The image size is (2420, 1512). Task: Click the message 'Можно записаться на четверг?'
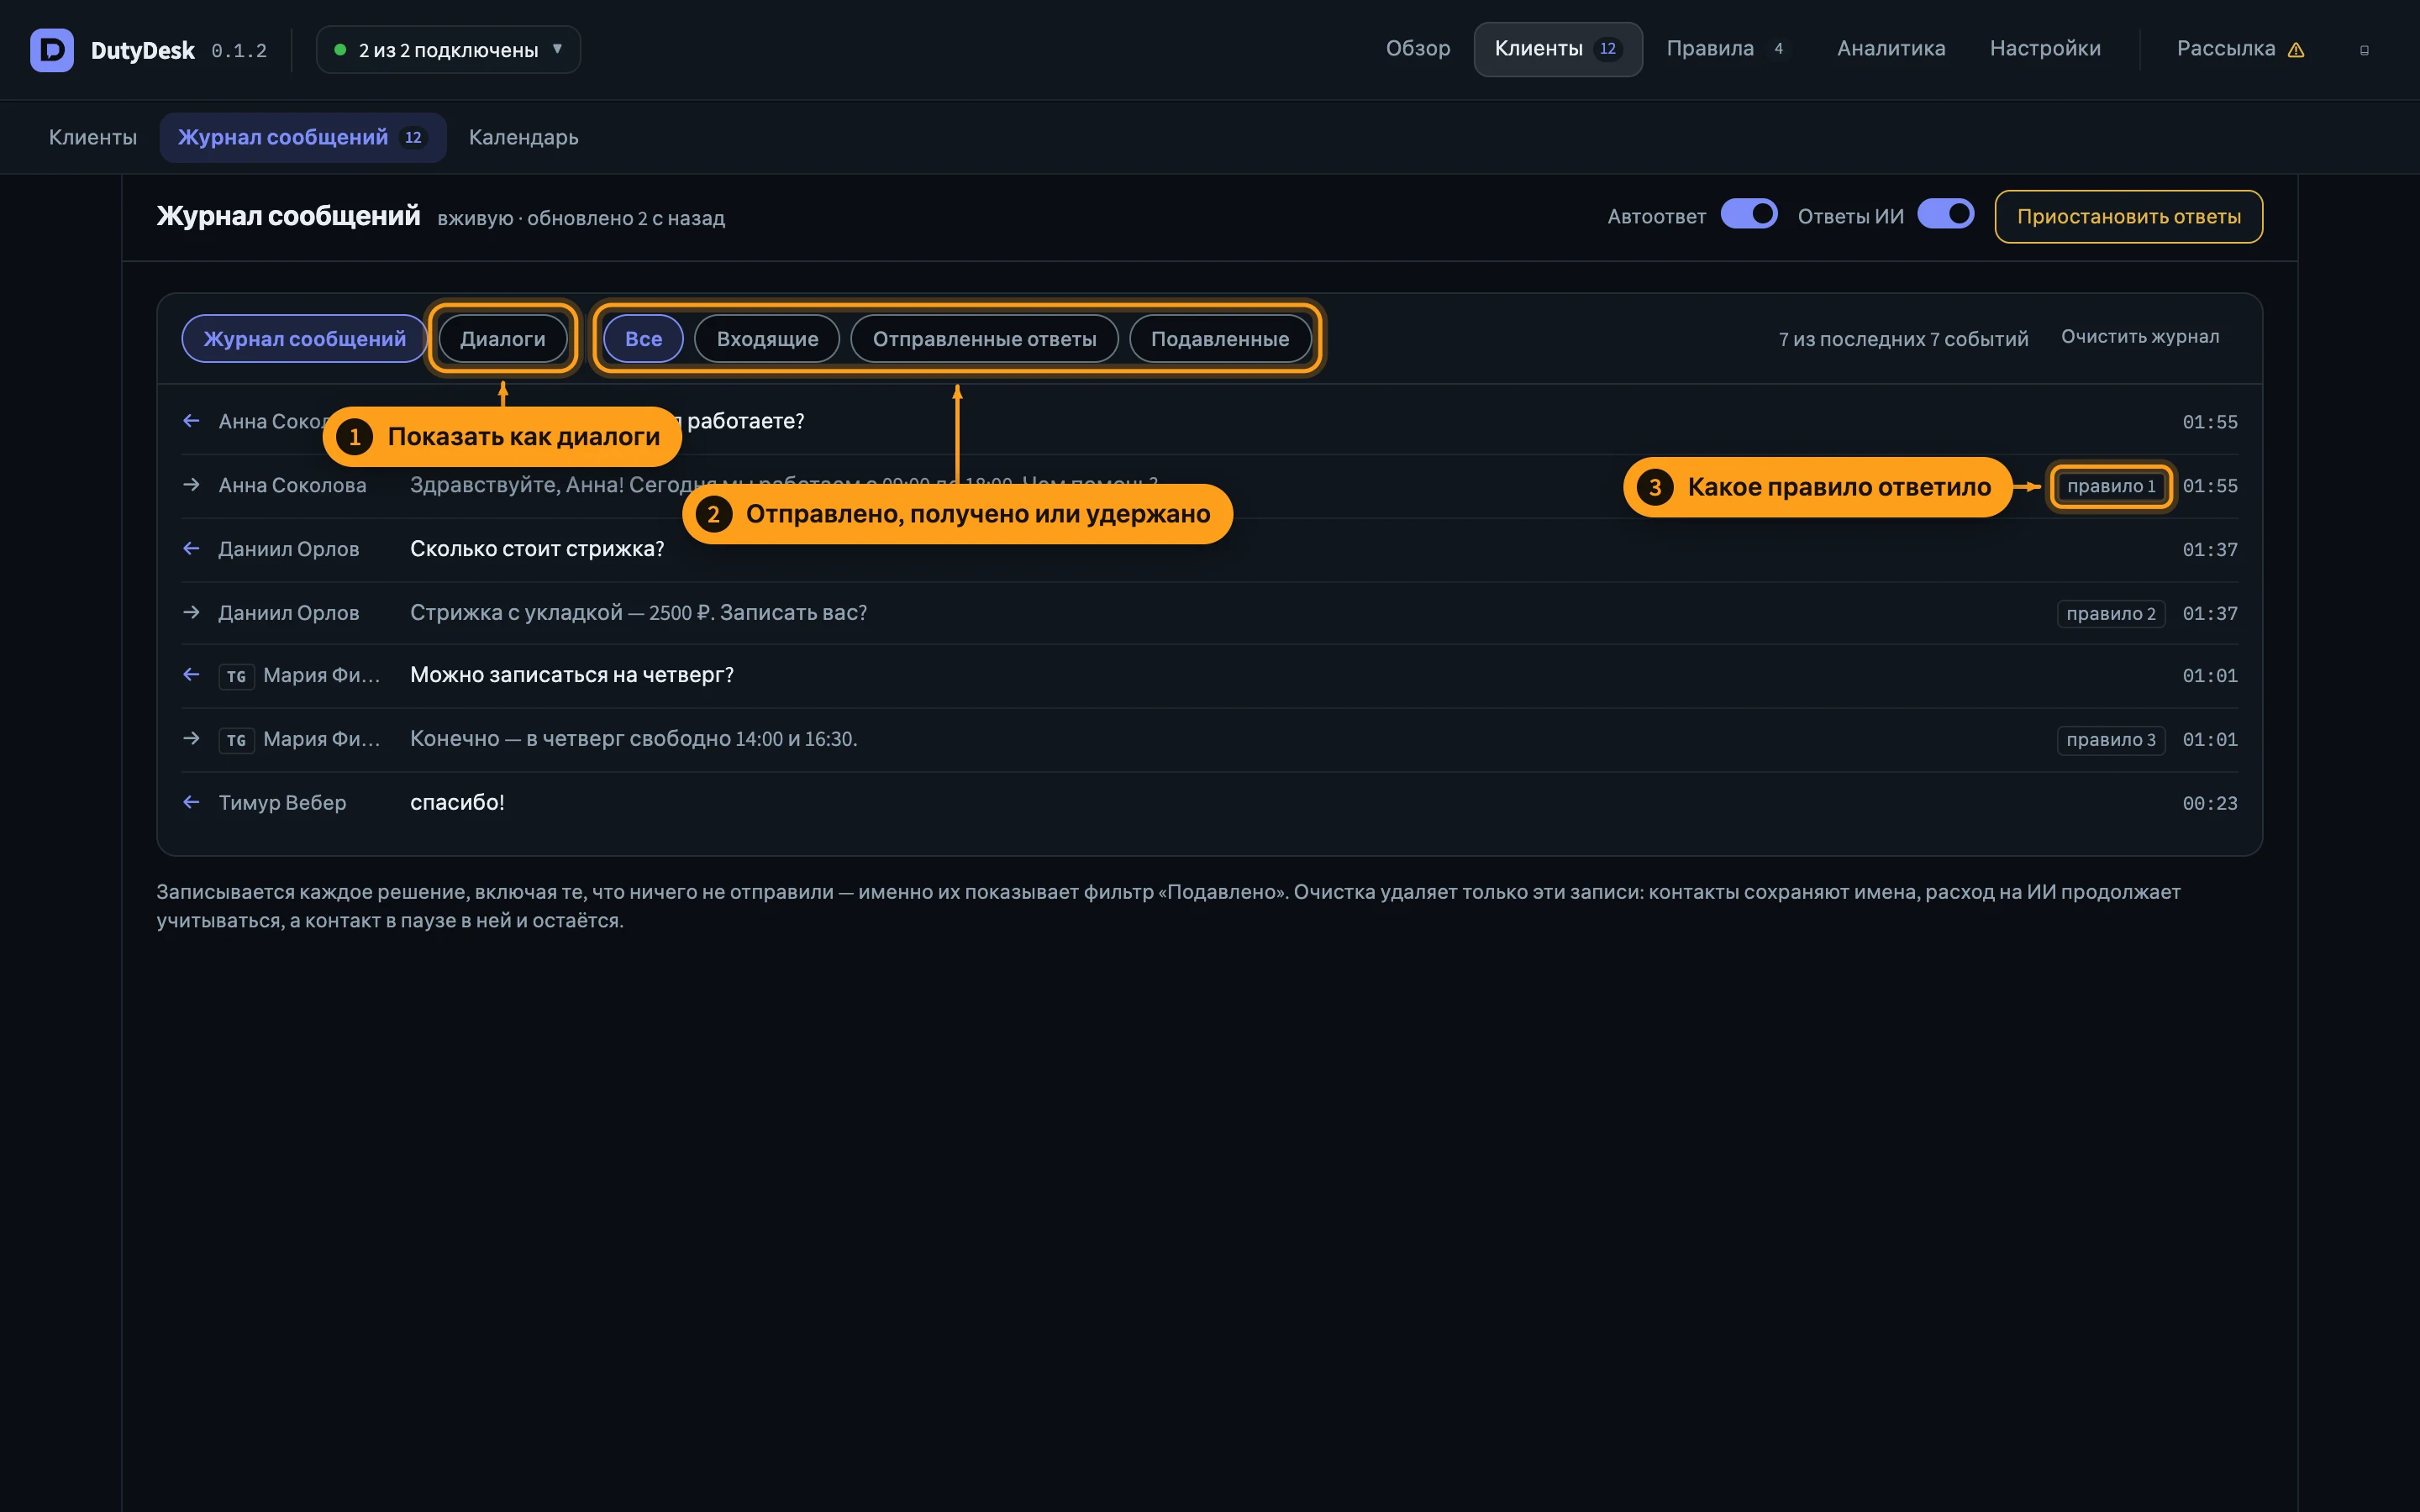coord(572,675)
